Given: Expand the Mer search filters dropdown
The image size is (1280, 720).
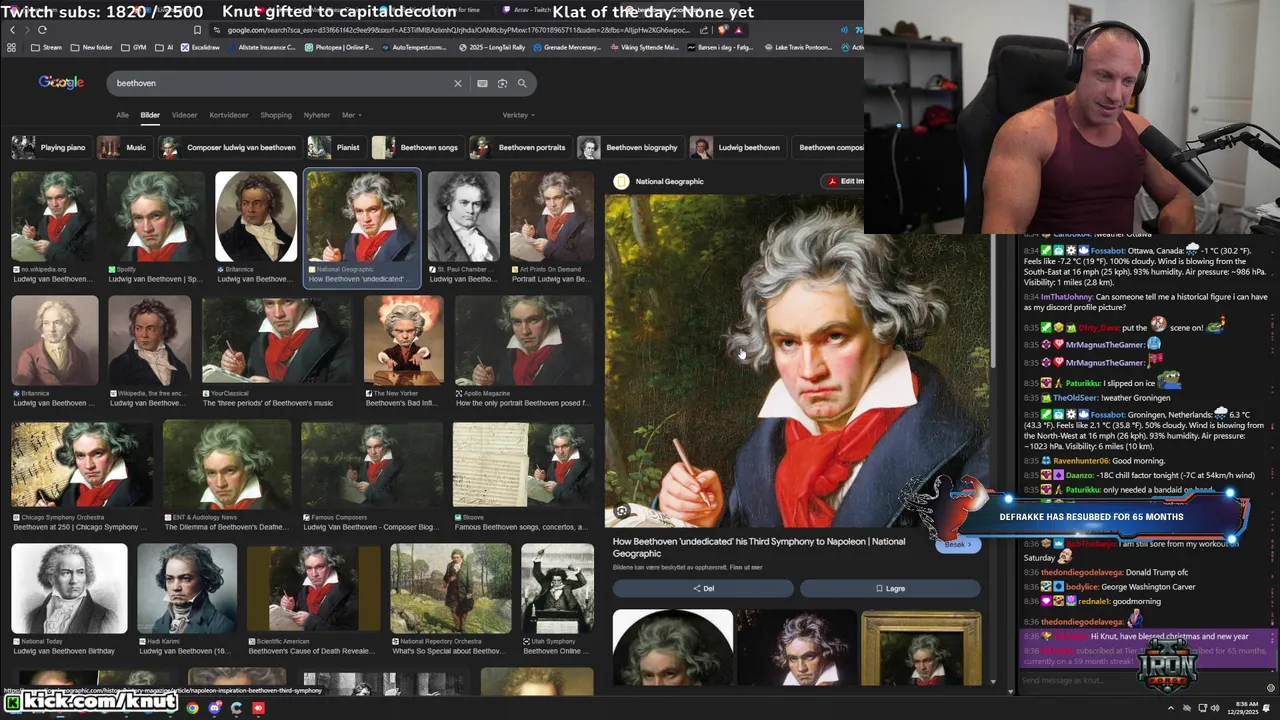Looking at the screenshot, I should (352, 115).
